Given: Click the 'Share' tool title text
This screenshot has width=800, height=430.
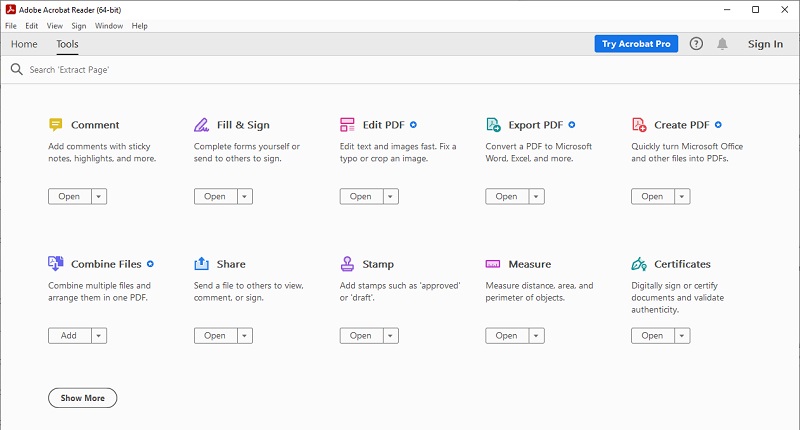Looking at the screenshot, I should [x=231, y=264].
